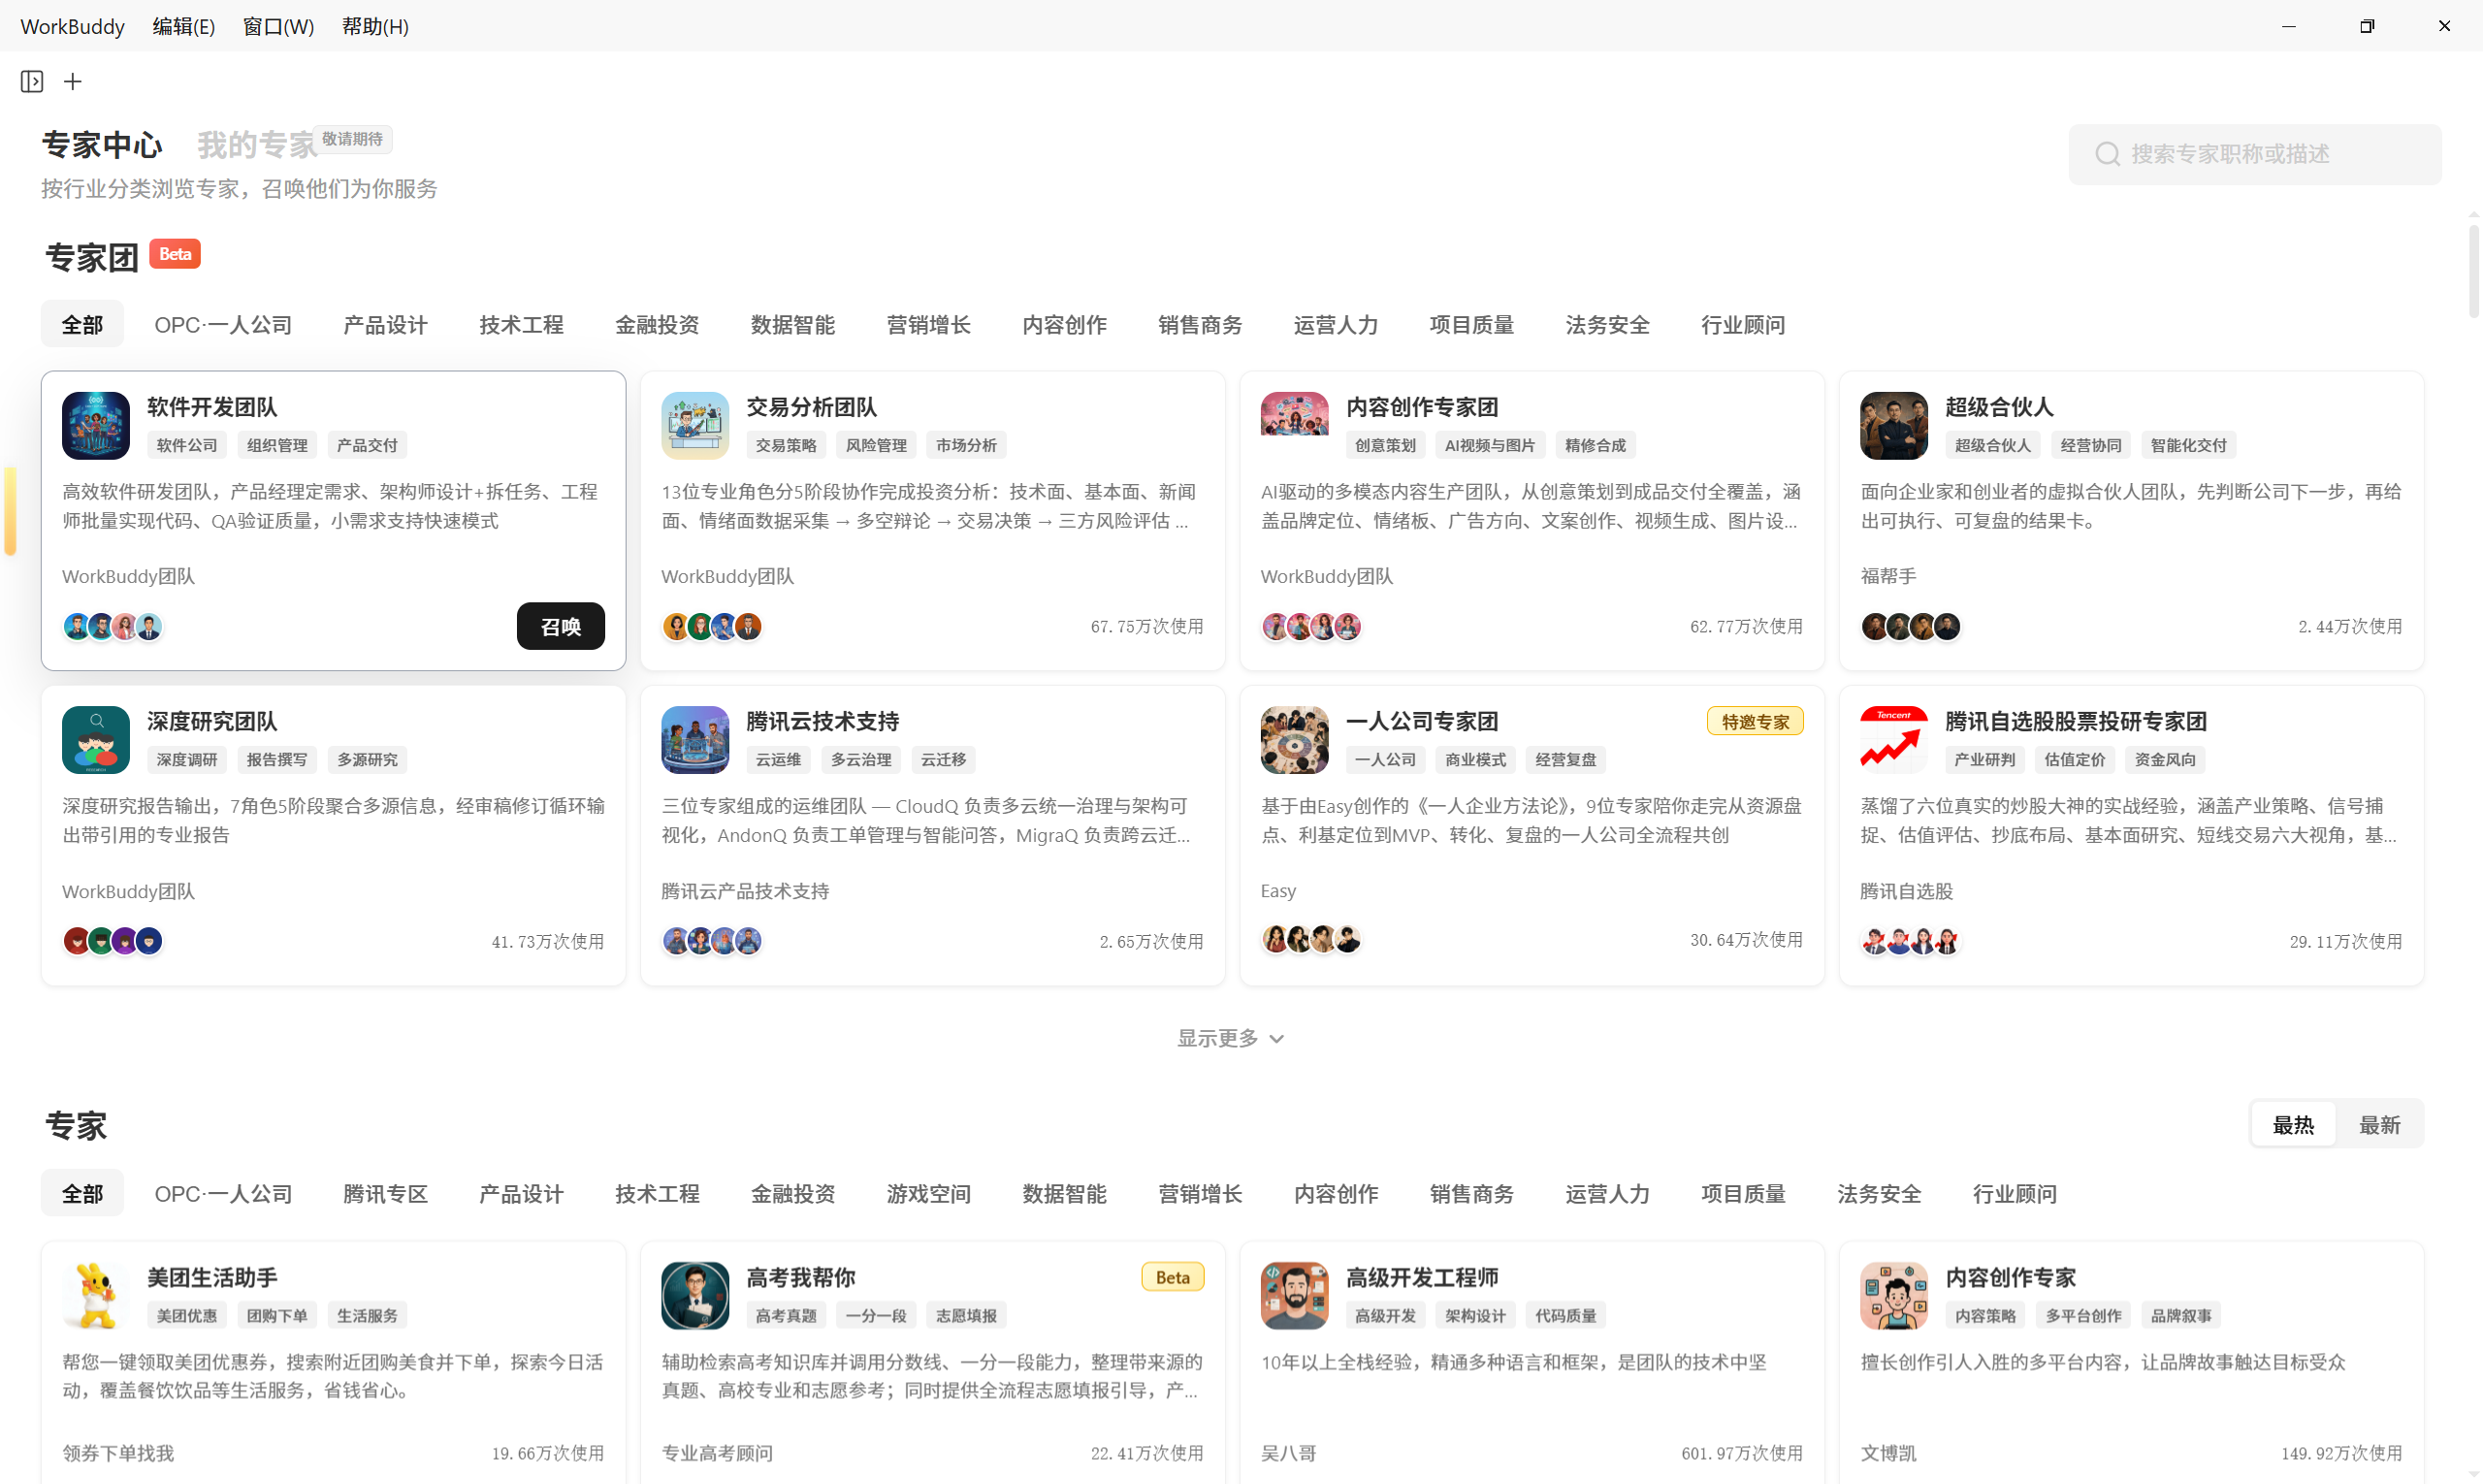
Task: Filter expert teams by 法务安全
Action: pyautogui.click(x=1607, y=325)
